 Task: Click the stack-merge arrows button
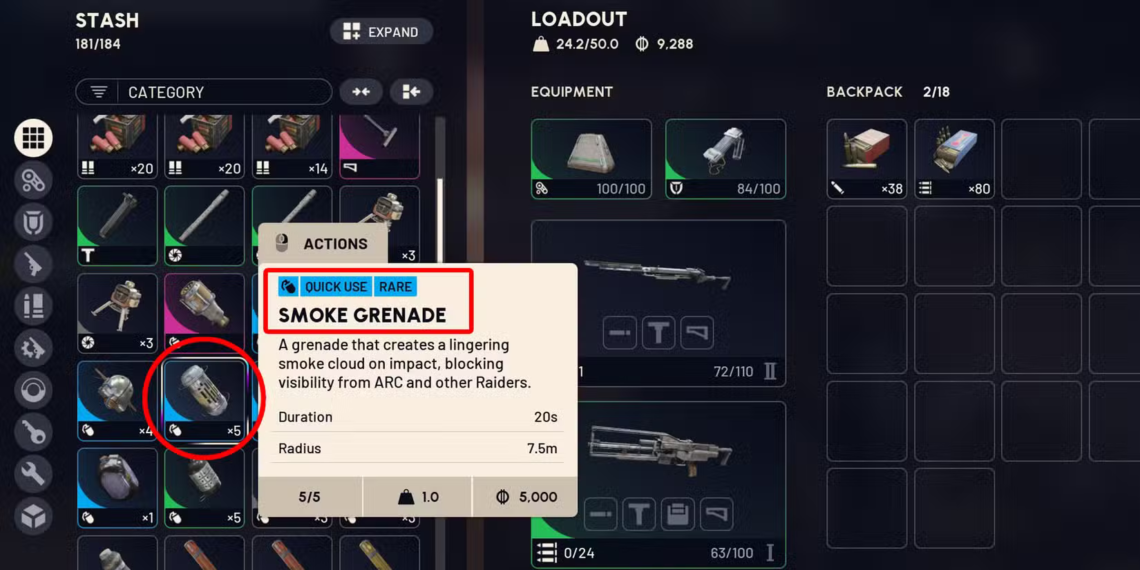pos(361,92)
